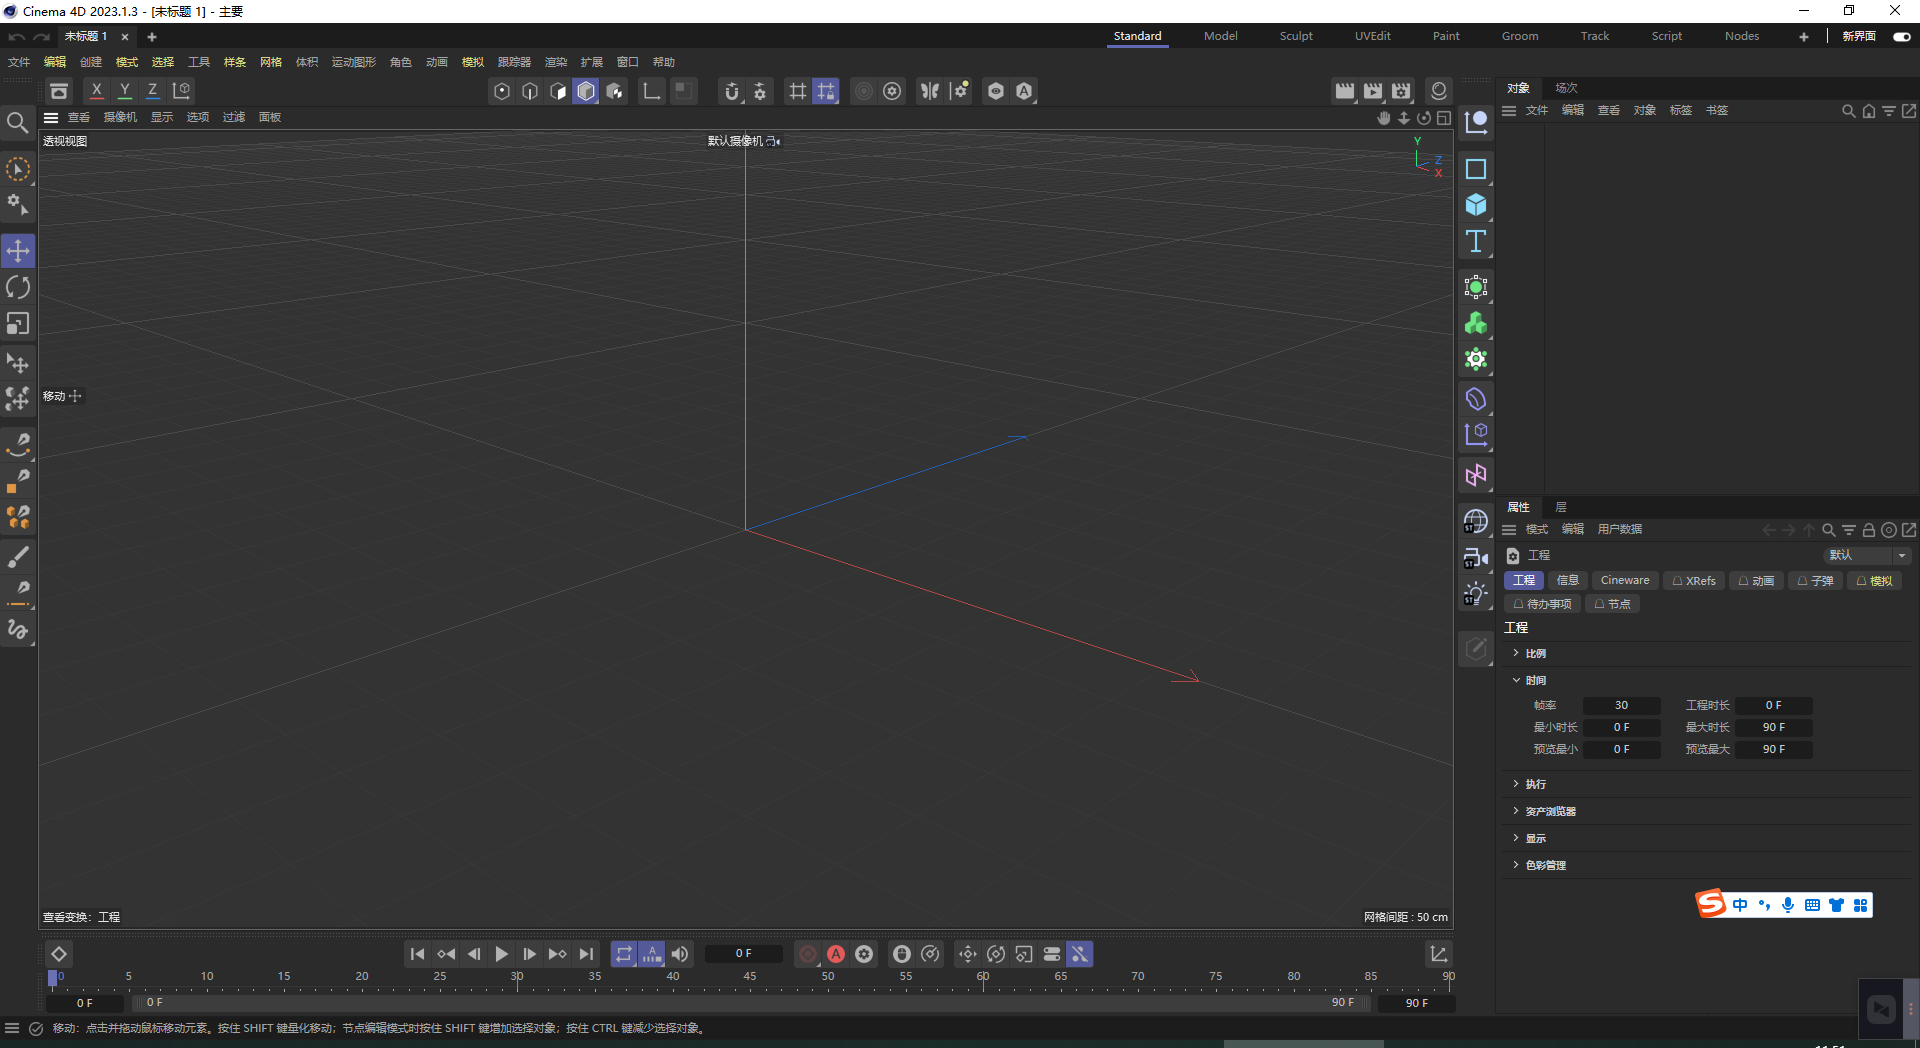
Task: Click the 信息 button in attributes
Action: pyautogui.click(x=1567, y=581)
